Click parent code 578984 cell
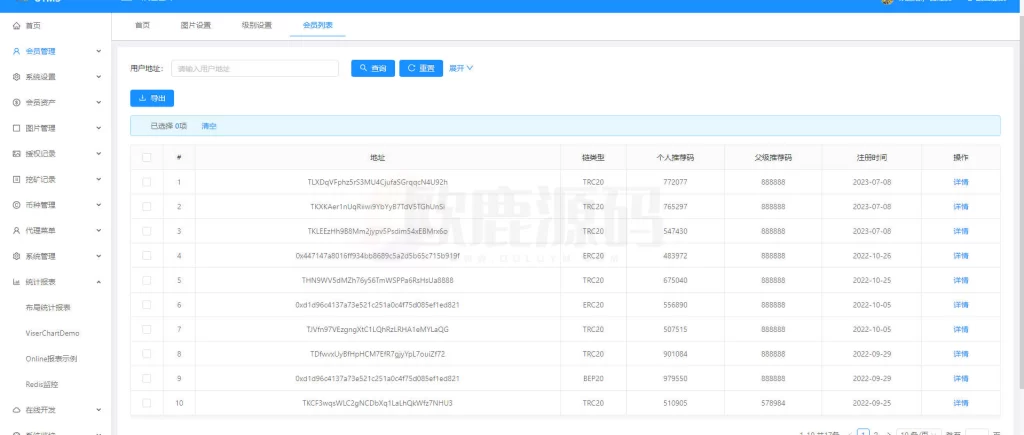This screenshot has width=1024, height=435. [773, 403]
